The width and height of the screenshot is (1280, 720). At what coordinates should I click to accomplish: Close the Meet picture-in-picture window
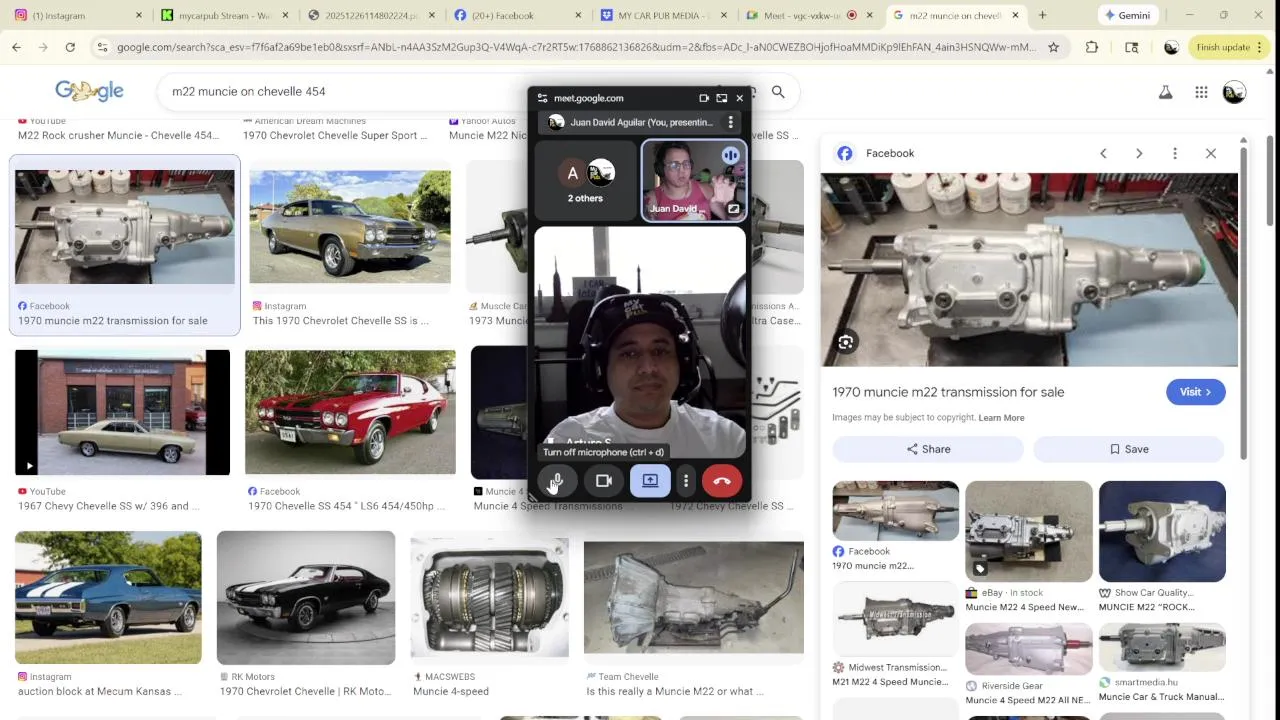pos(739,98)
